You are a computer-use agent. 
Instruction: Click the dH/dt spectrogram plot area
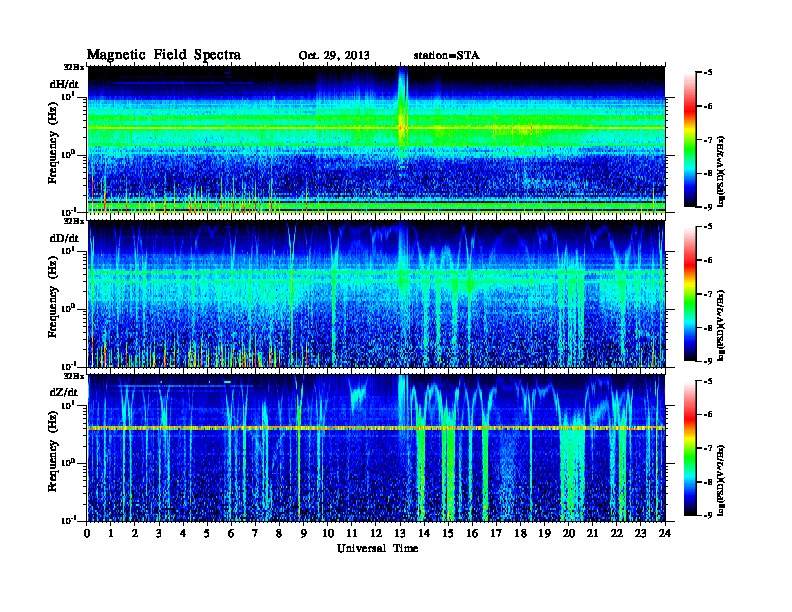(376, 140)
